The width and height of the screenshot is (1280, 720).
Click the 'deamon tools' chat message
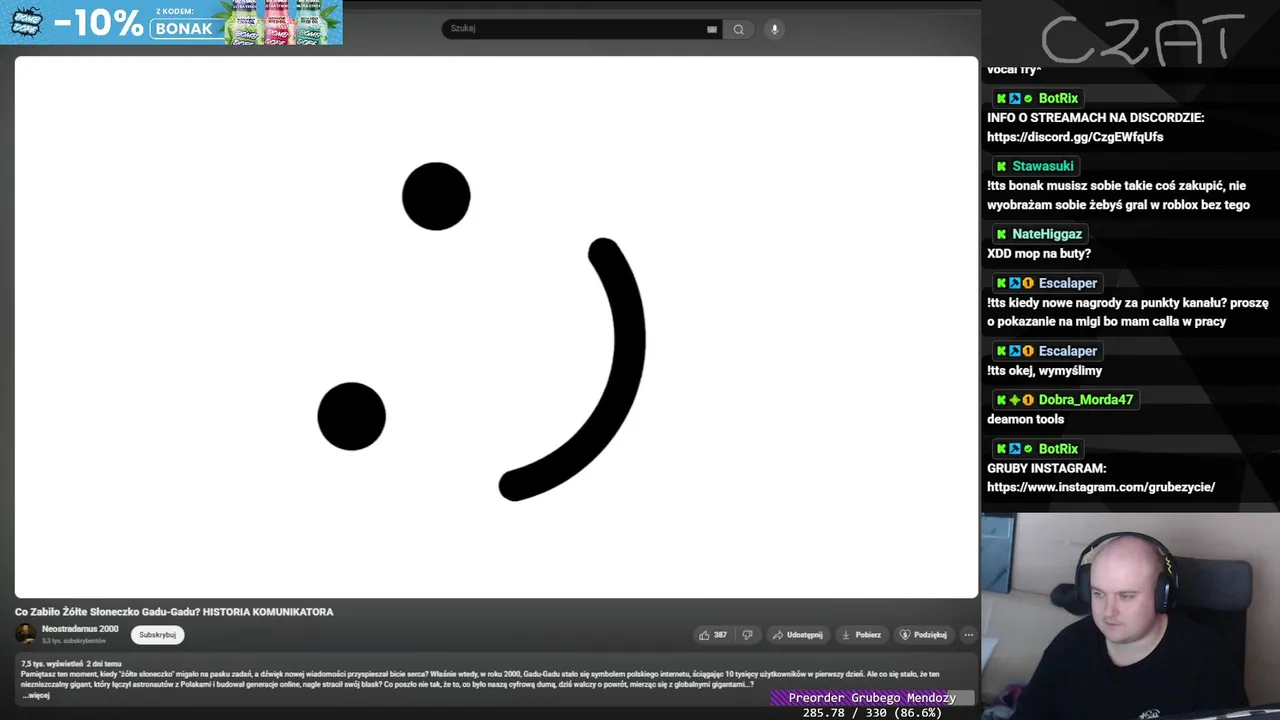click(x=1025, y=419)
